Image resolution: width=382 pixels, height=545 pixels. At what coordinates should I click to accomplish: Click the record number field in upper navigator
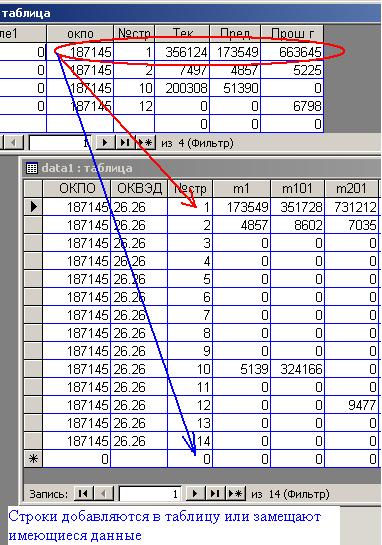60,143
